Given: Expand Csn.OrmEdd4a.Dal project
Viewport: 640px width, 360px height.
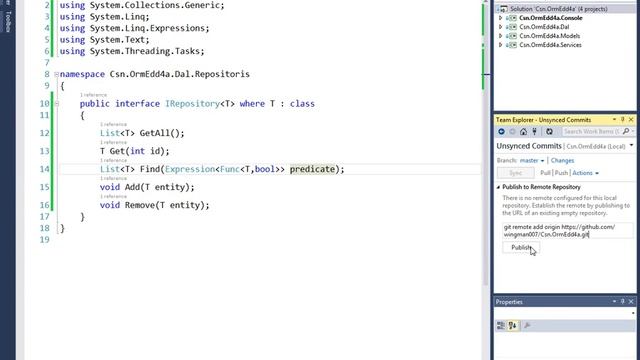Looking at the screenshot, I should [500, 27].
